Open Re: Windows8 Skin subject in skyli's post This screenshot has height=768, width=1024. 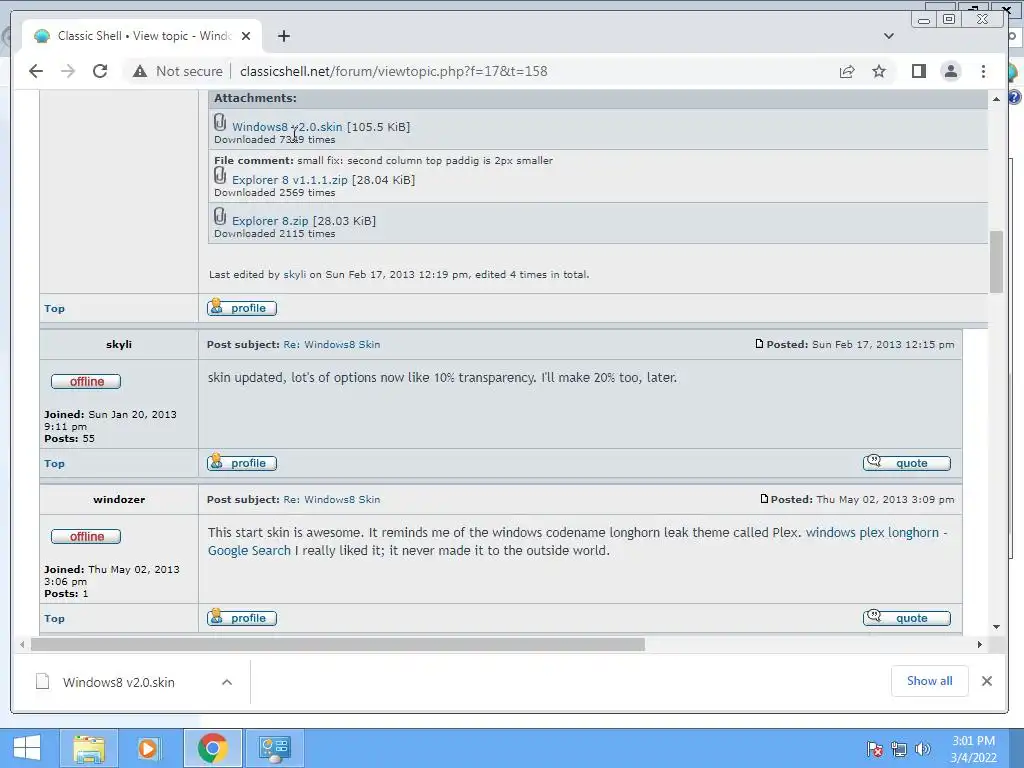(x=332, y=344)
